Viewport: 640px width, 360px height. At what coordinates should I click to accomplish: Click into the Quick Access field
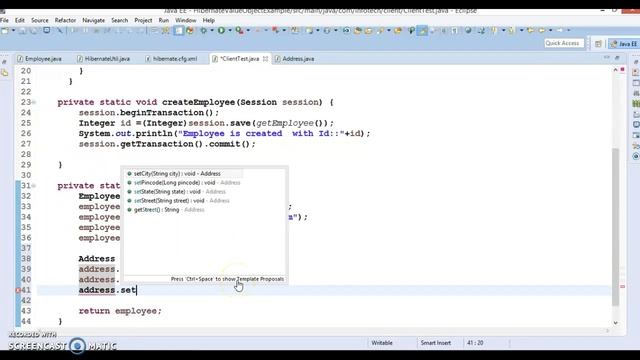click(x=564, y=43)
